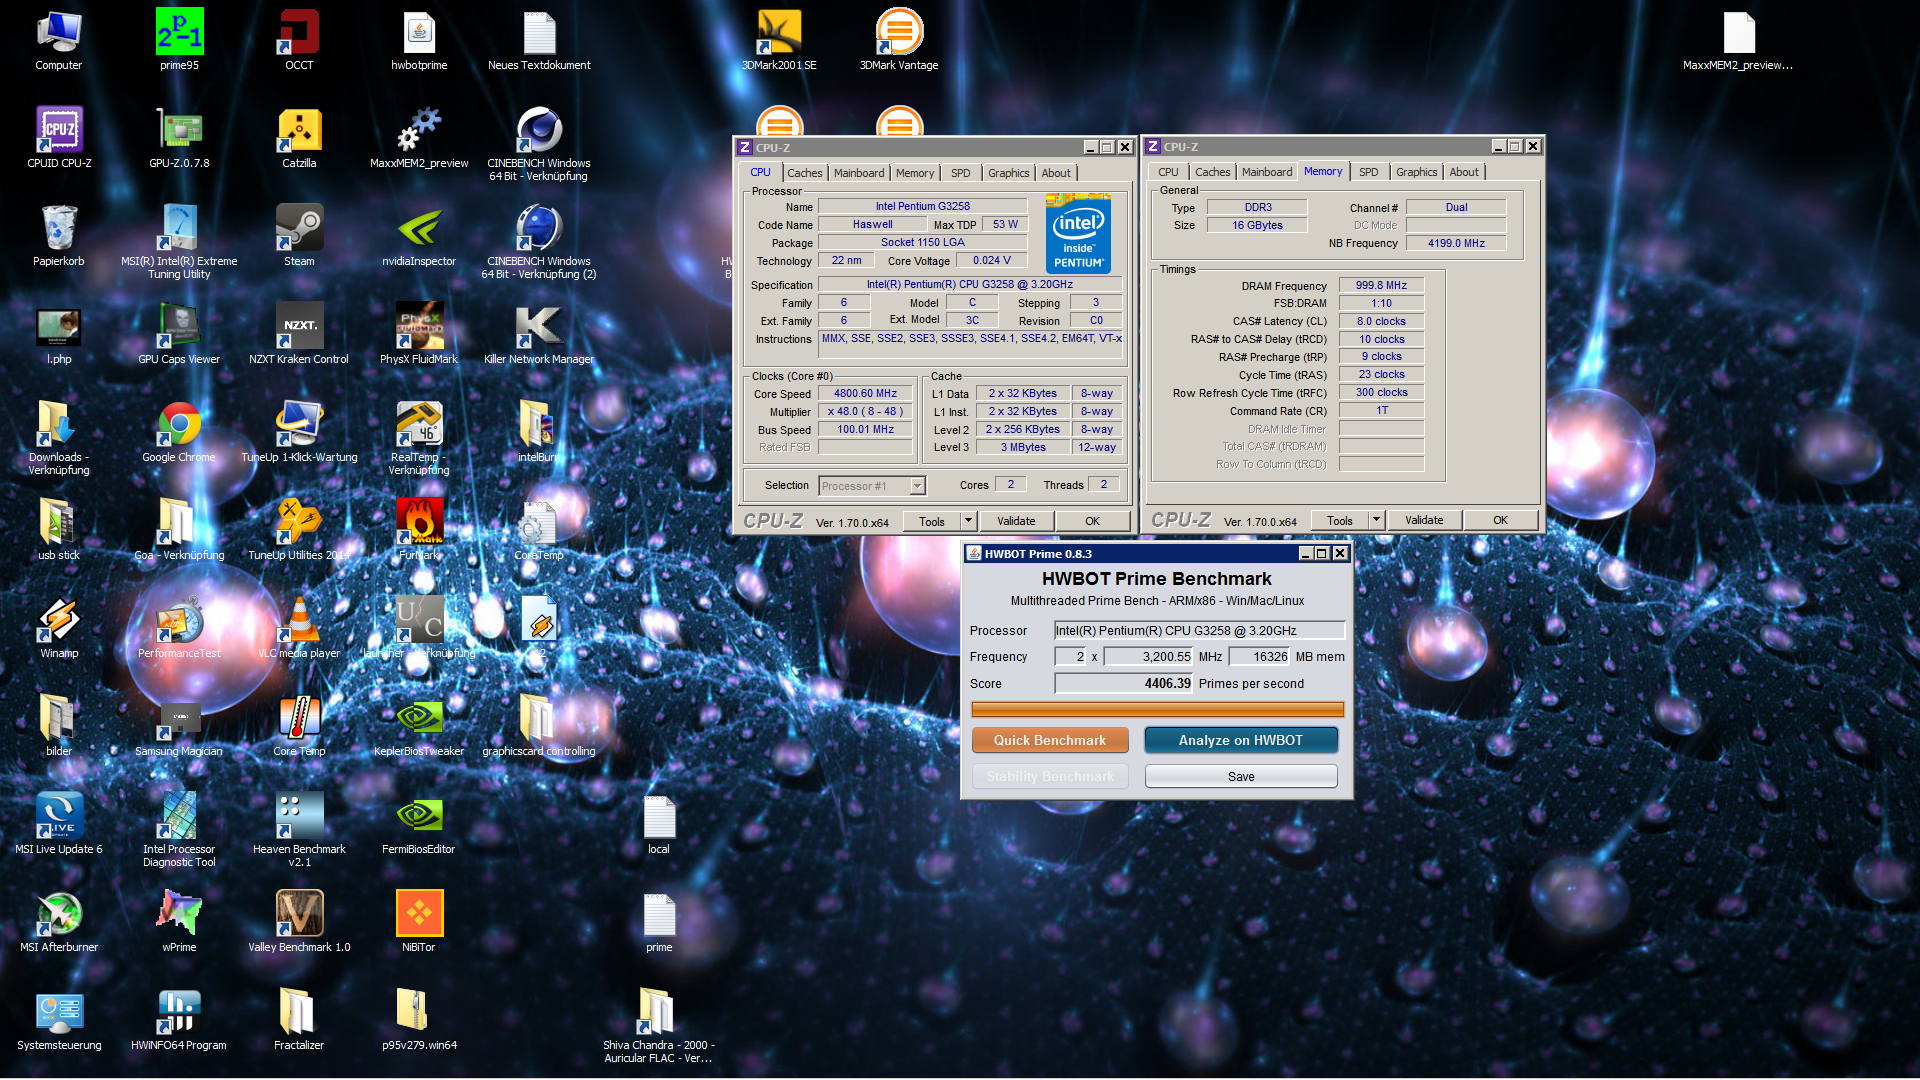1920x1080 pixels.
Task: Open the hwbotprime desktop icon
Action: (419, 40)
